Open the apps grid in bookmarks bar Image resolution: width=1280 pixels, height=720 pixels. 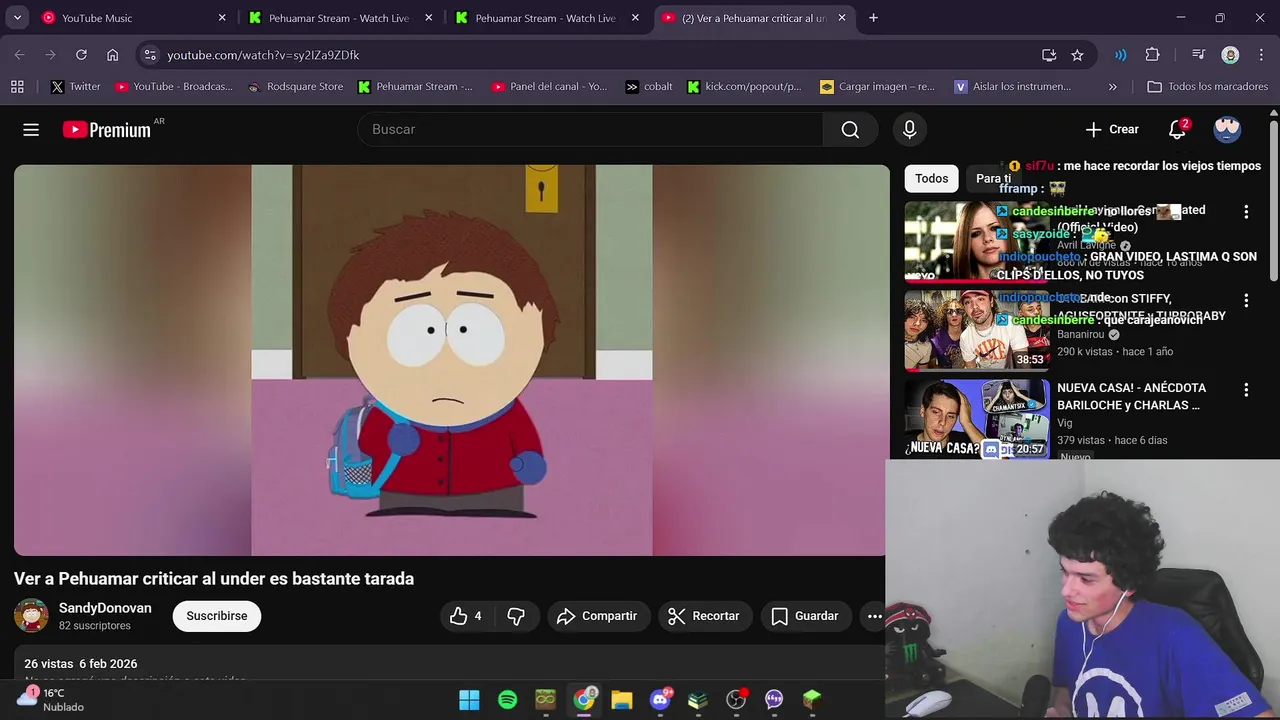(17, 87)
